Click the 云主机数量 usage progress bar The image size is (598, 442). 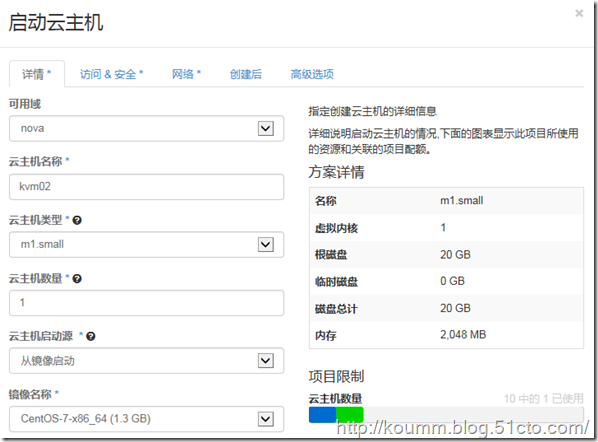point(446,415)
